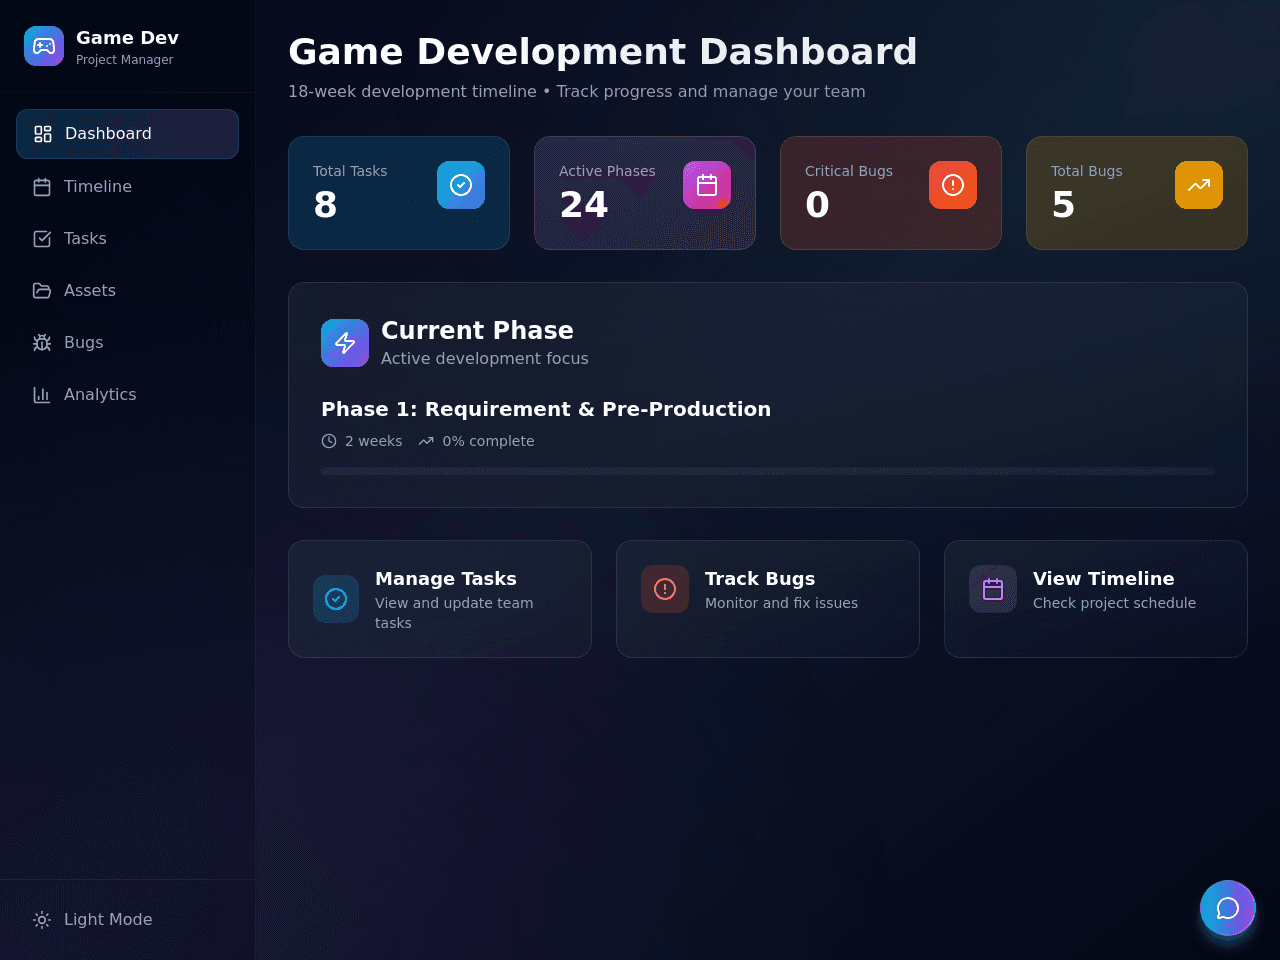Open the Dashboard sidebar item
Image resolution: width=1280 pixels, height=960 pixels.
(127, 134)
